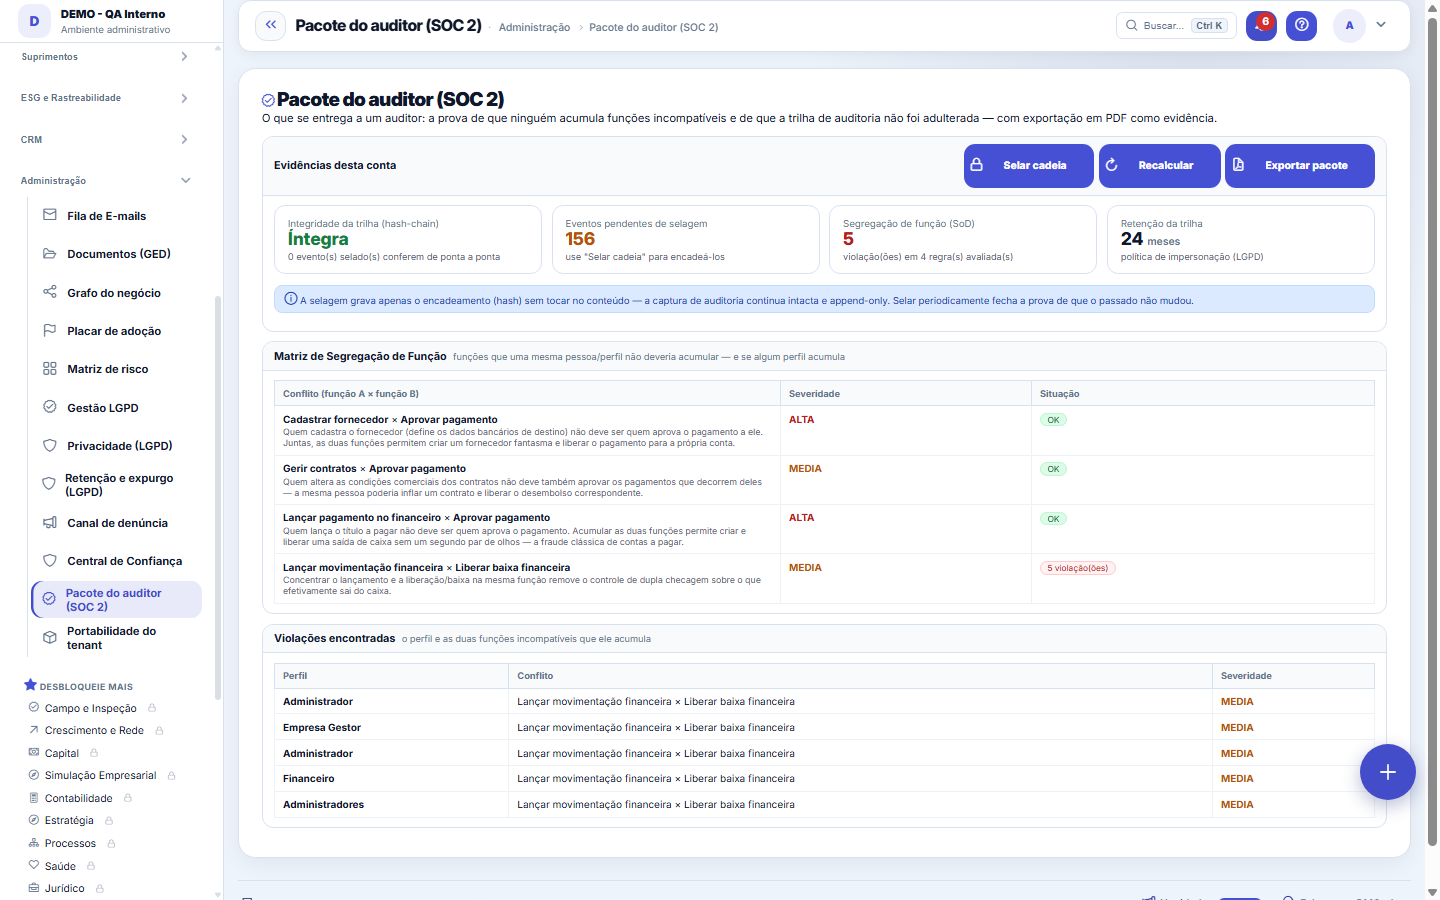Select the Canal de denúncia megaphone icon

49,522
